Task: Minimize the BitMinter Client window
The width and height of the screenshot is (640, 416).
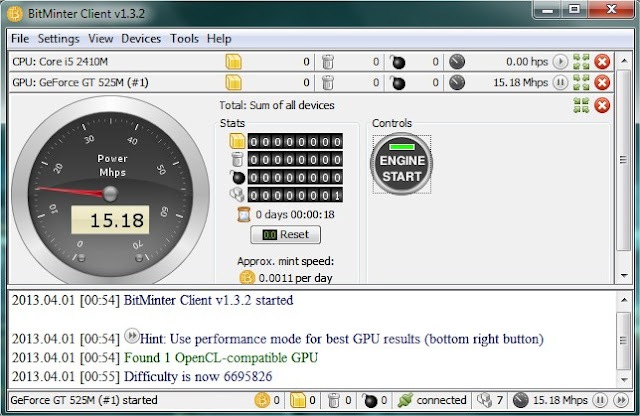Action: (547, 10)
